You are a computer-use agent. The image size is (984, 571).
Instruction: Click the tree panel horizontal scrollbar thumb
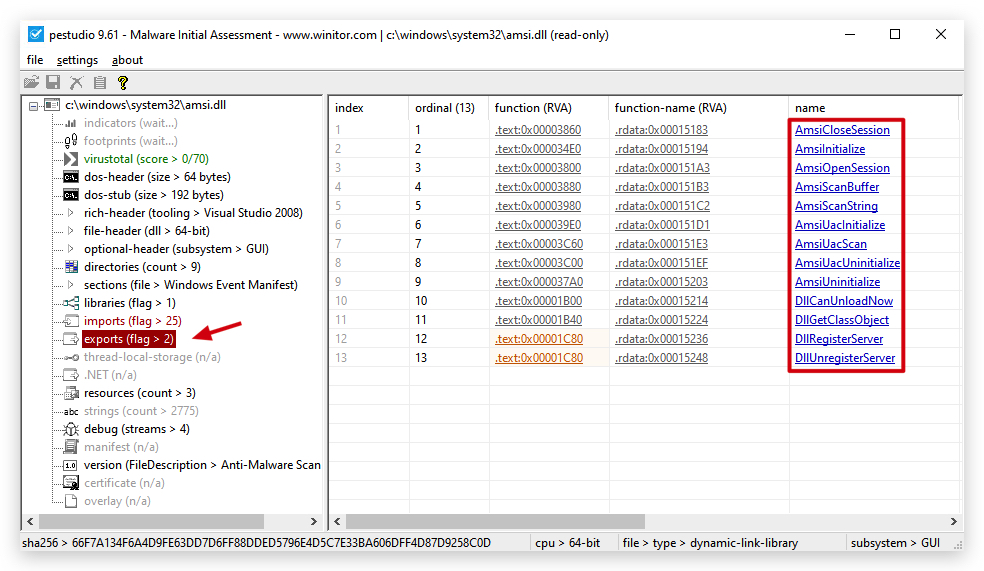click(x=152, y=521)
